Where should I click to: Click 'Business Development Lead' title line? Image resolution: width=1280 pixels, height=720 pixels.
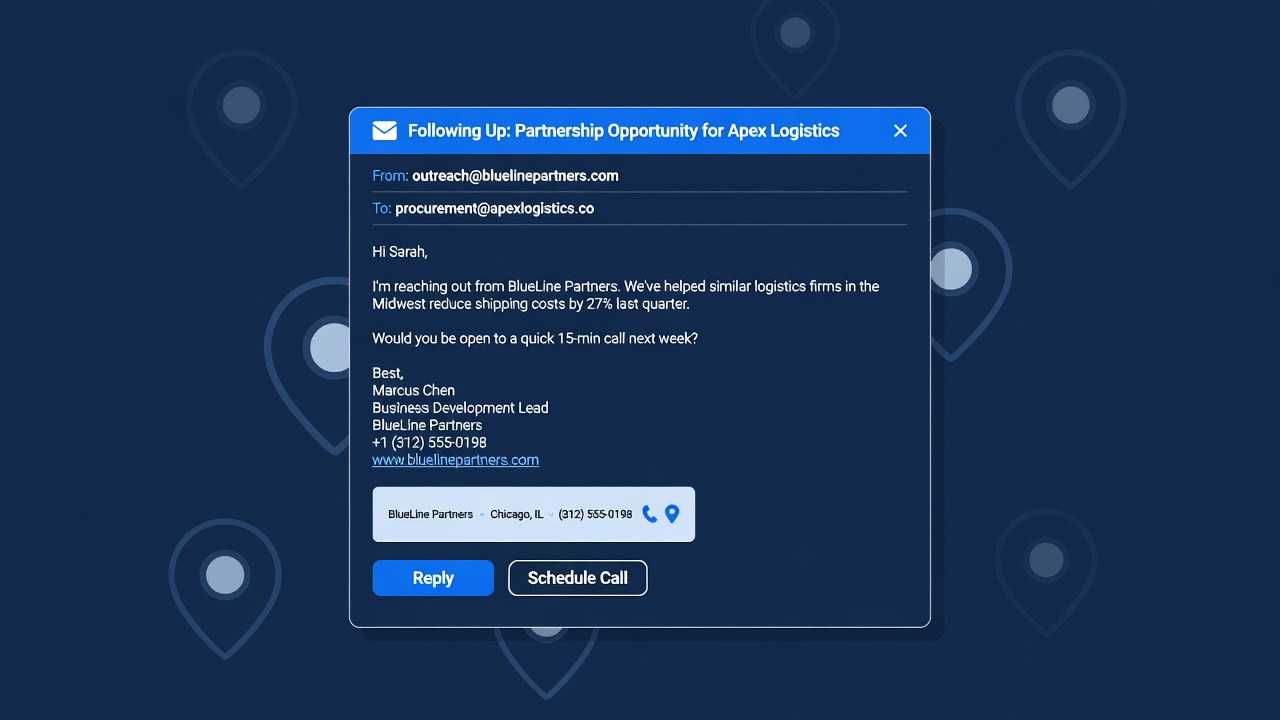(460, 408)
